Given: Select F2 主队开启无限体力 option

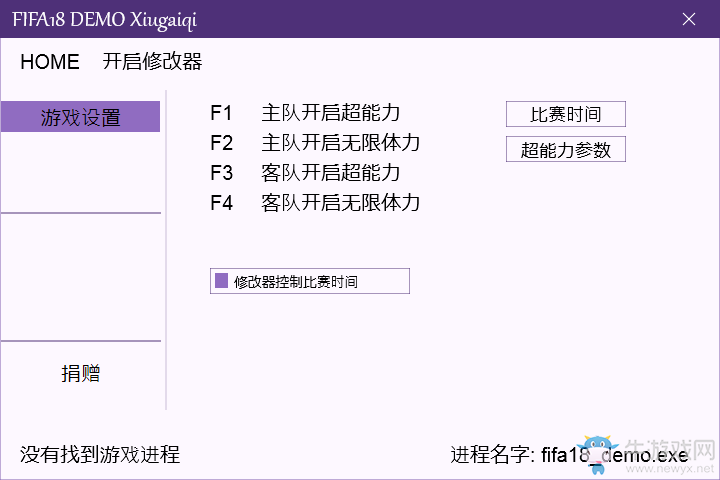Looking at the screenshot, I should coord(315,143).
